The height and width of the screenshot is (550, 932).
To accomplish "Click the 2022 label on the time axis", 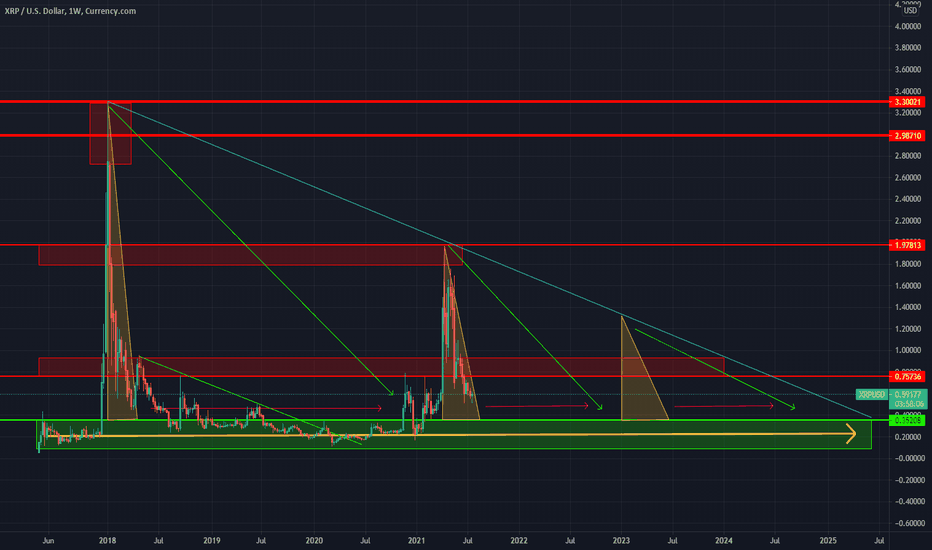I will click(x=519, y=540).
